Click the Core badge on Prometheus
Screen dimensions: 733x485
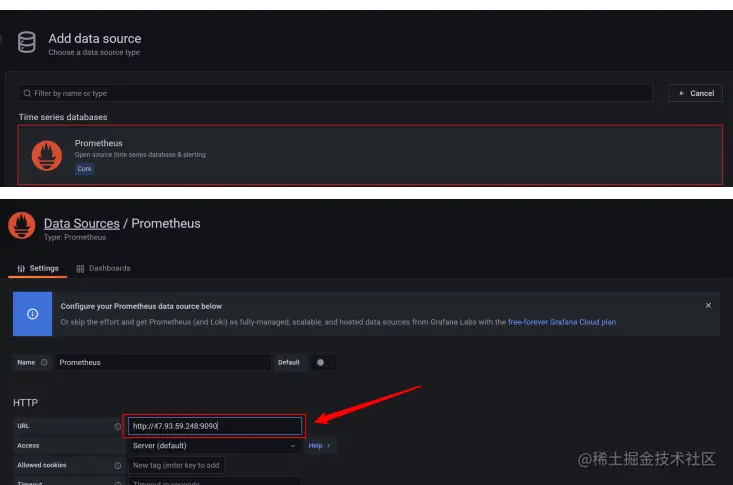coord(85,169)
